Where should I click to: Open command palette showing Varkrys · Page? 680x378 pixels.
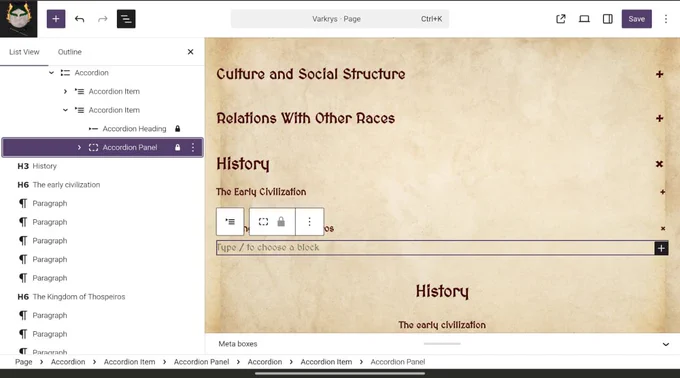coord(340,19)
